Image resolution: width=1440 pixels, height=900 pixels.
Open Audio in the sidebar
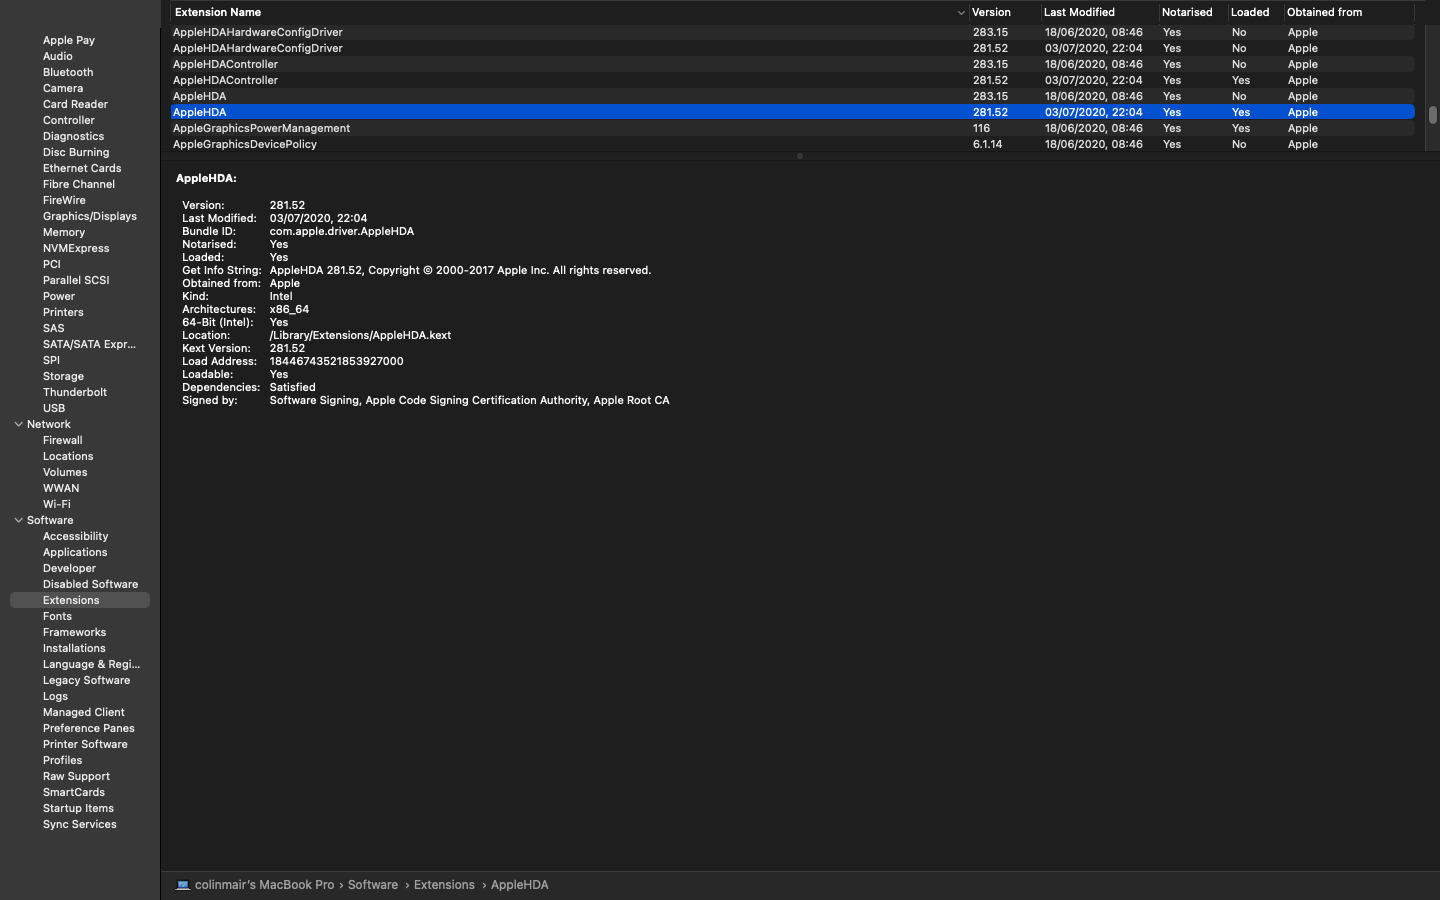[x=57, y=56]
